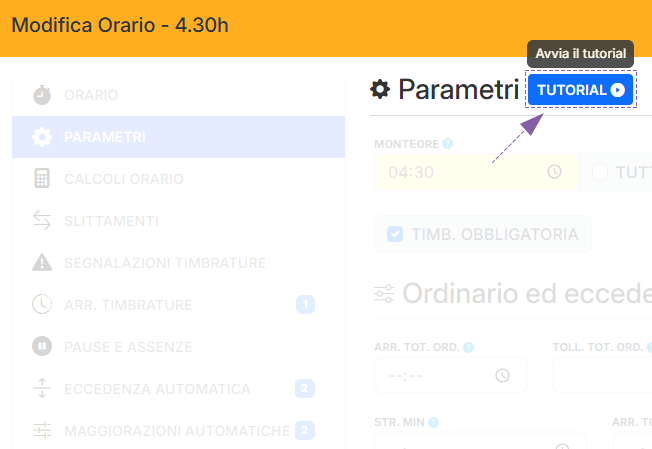Toggle the Timb. Obbligatoria checkbox

(395, 234)
